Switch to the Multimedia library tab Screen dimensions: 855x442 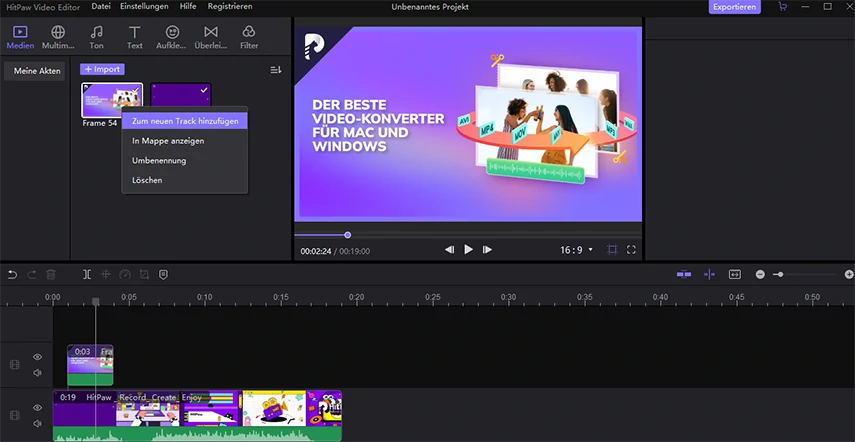coord(58,38)
